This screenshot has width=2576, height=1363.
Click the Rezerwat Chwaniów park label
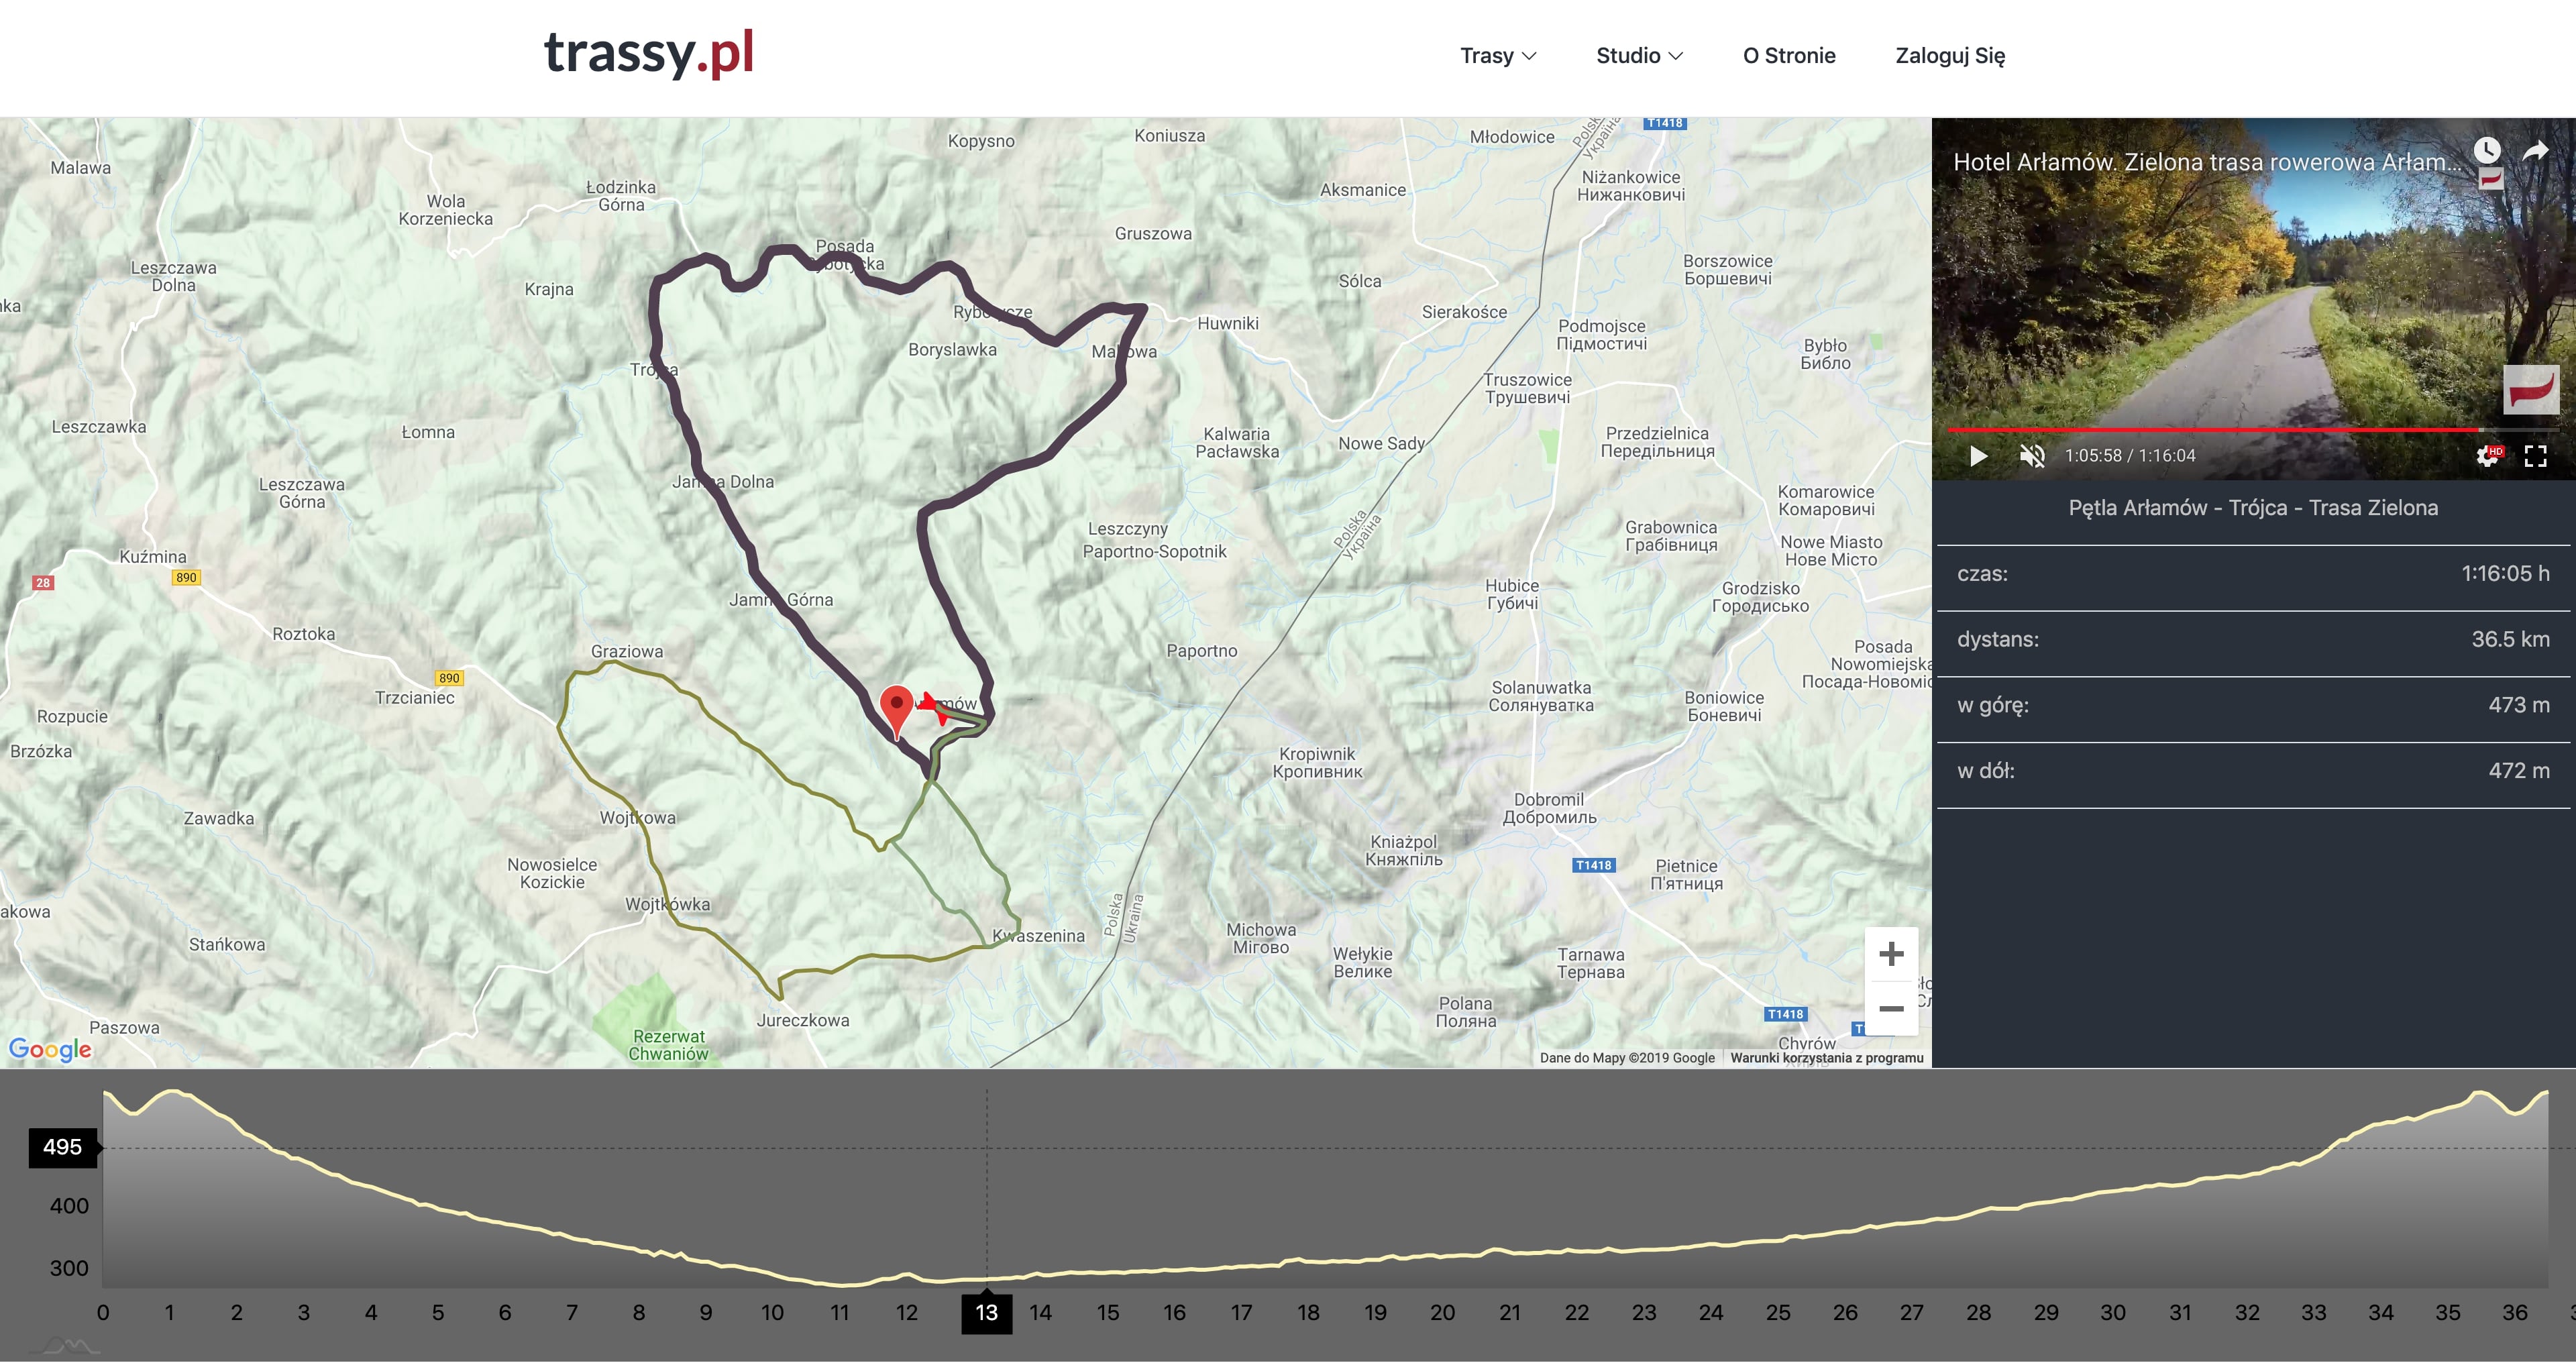[x=668, y=1045]
